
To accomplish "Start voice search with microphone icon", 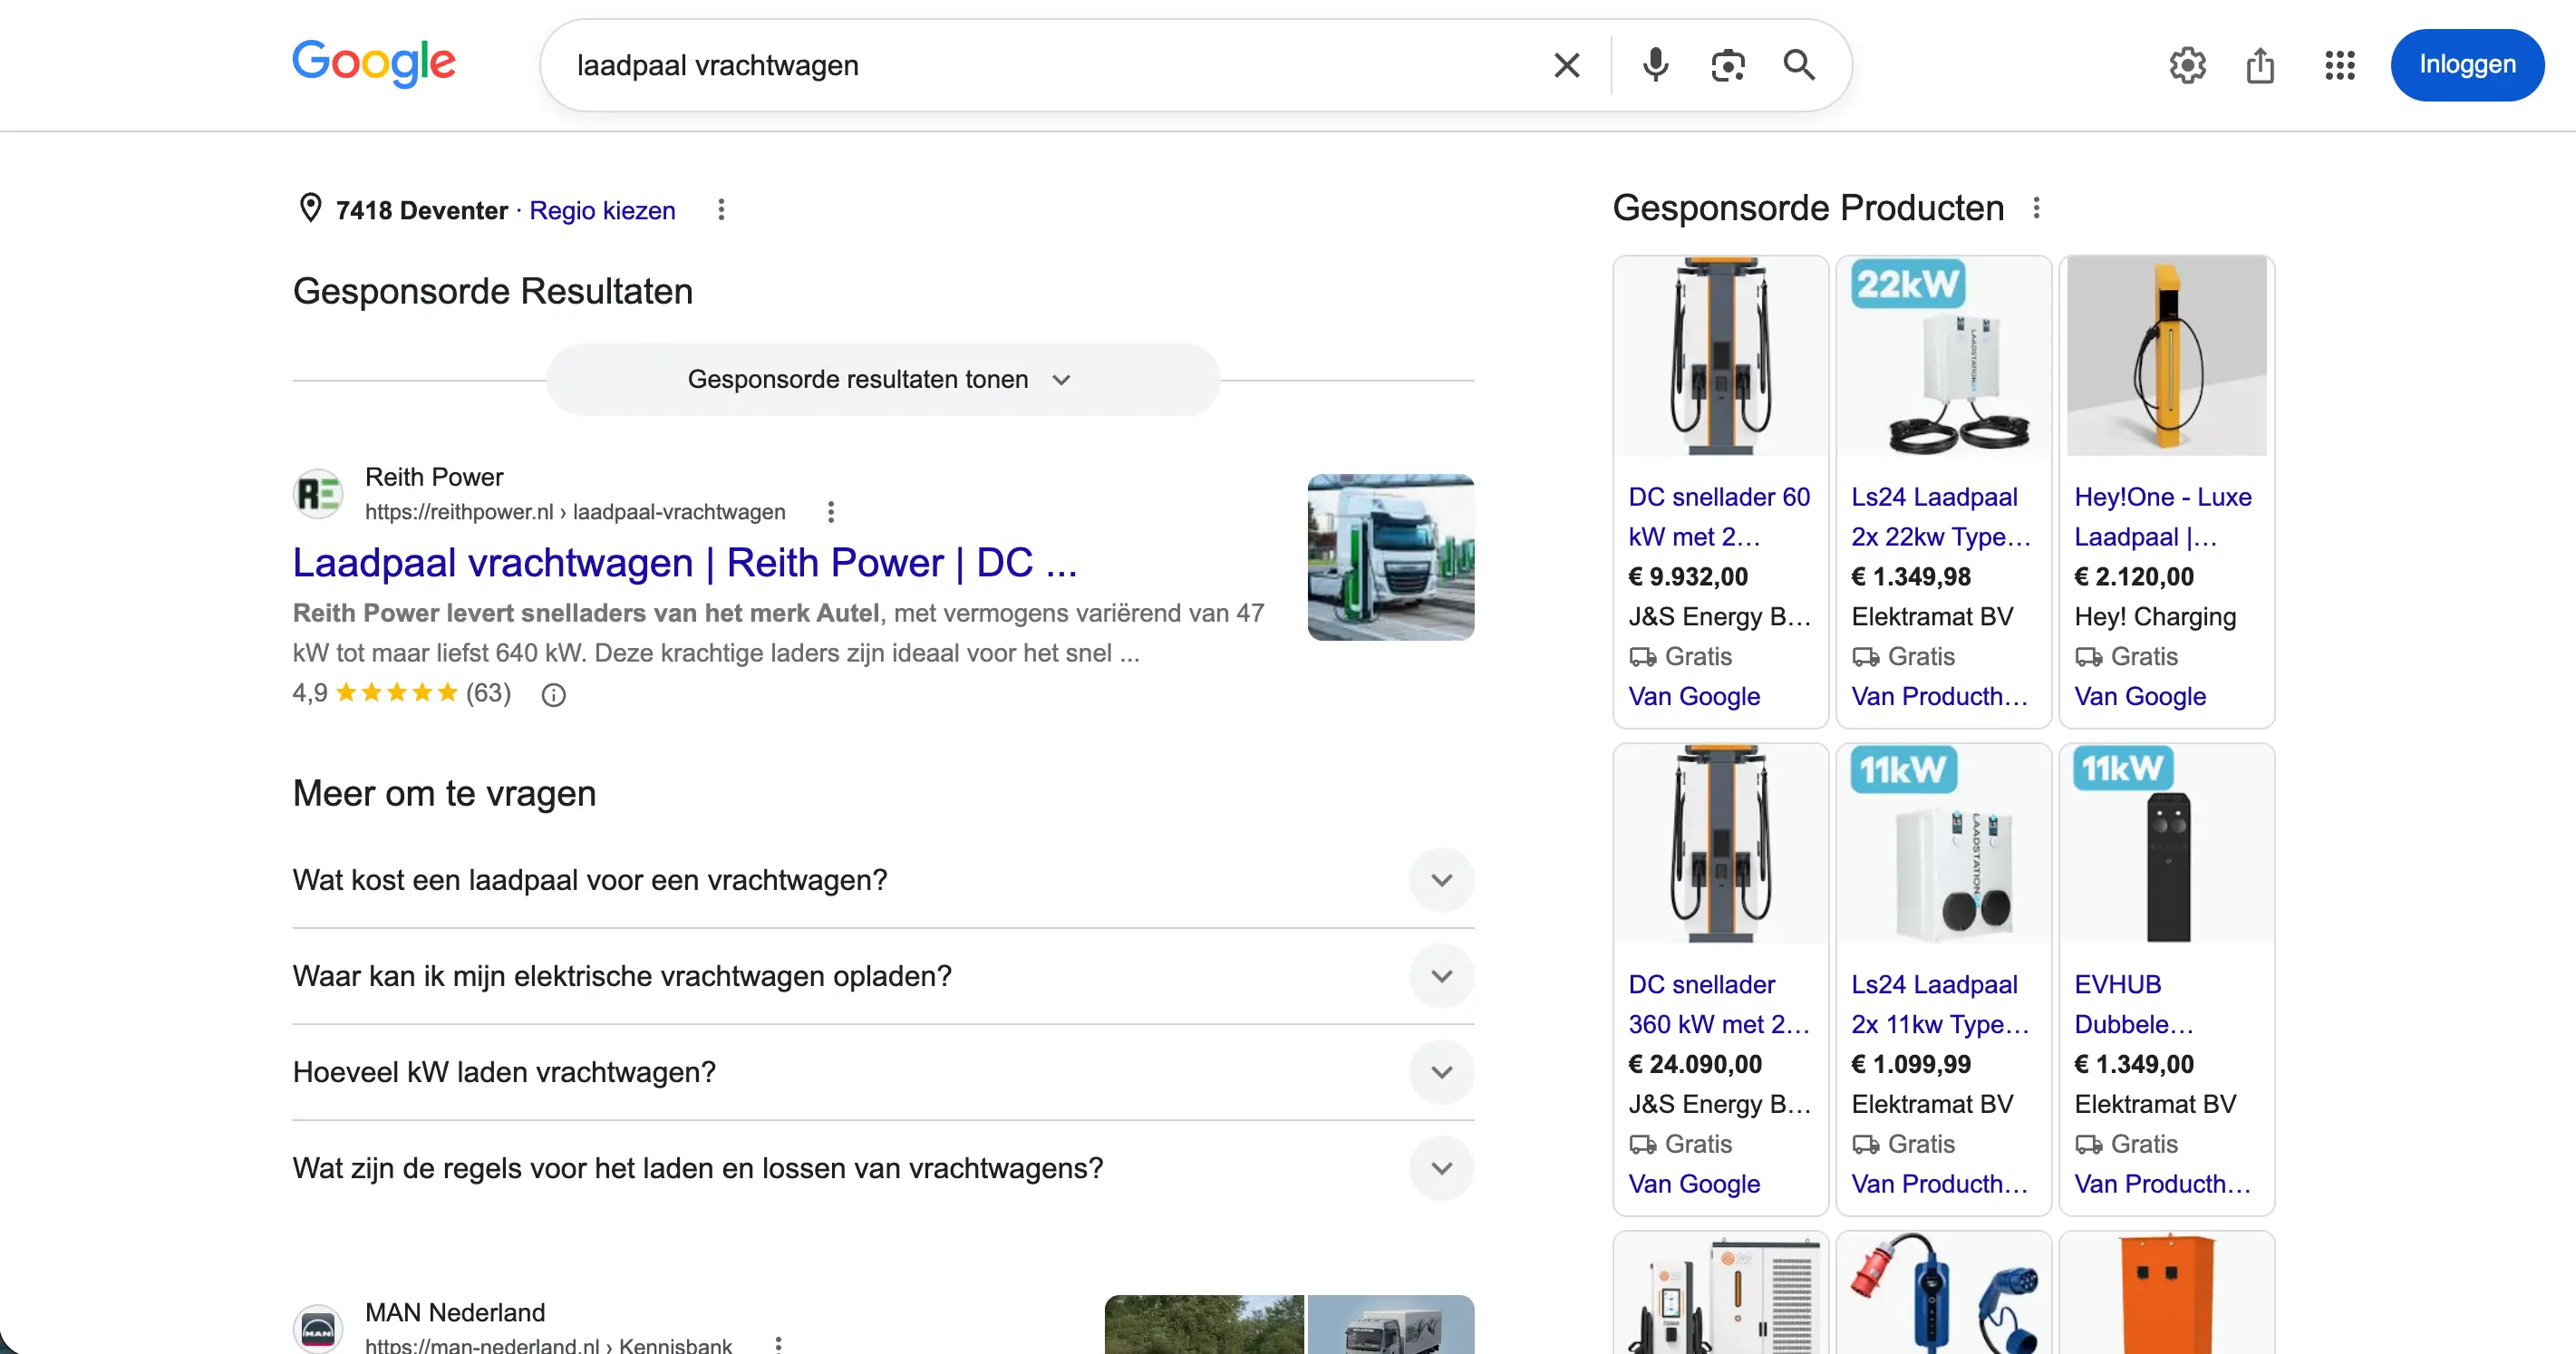I will [x=1655, y=65].
